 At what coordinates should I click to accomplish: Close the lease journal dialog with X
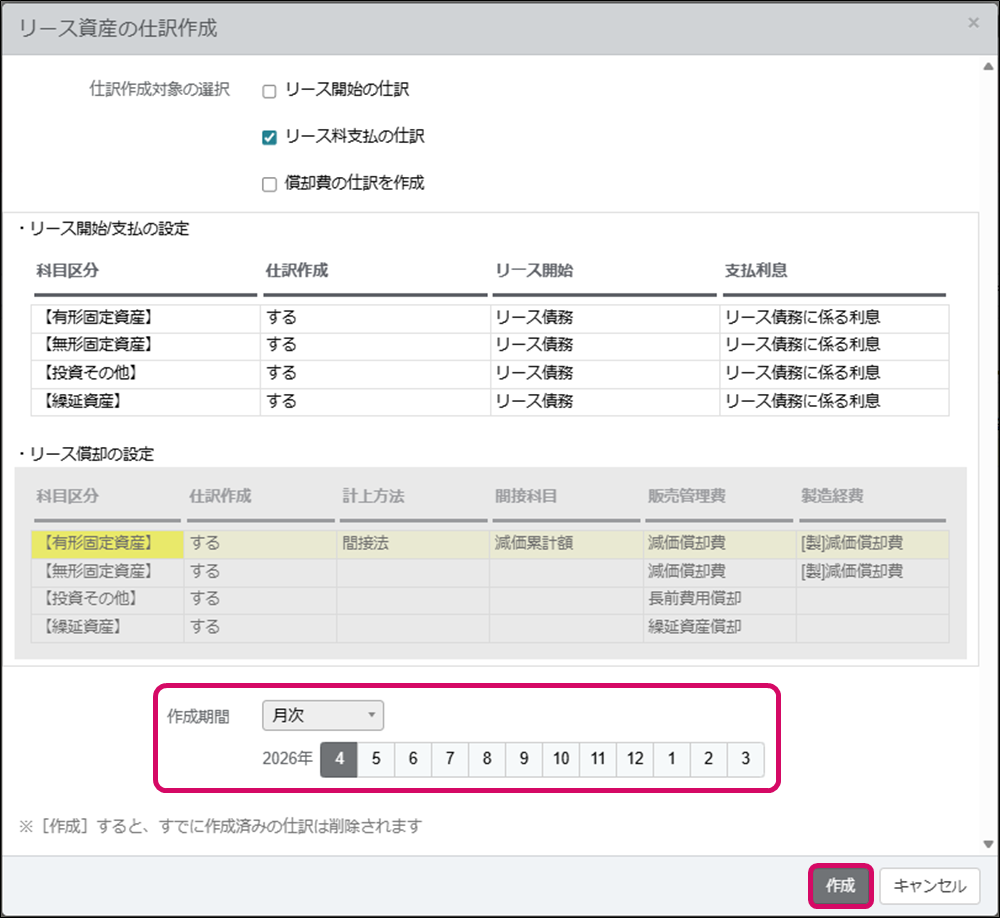(x=973, y=23)
